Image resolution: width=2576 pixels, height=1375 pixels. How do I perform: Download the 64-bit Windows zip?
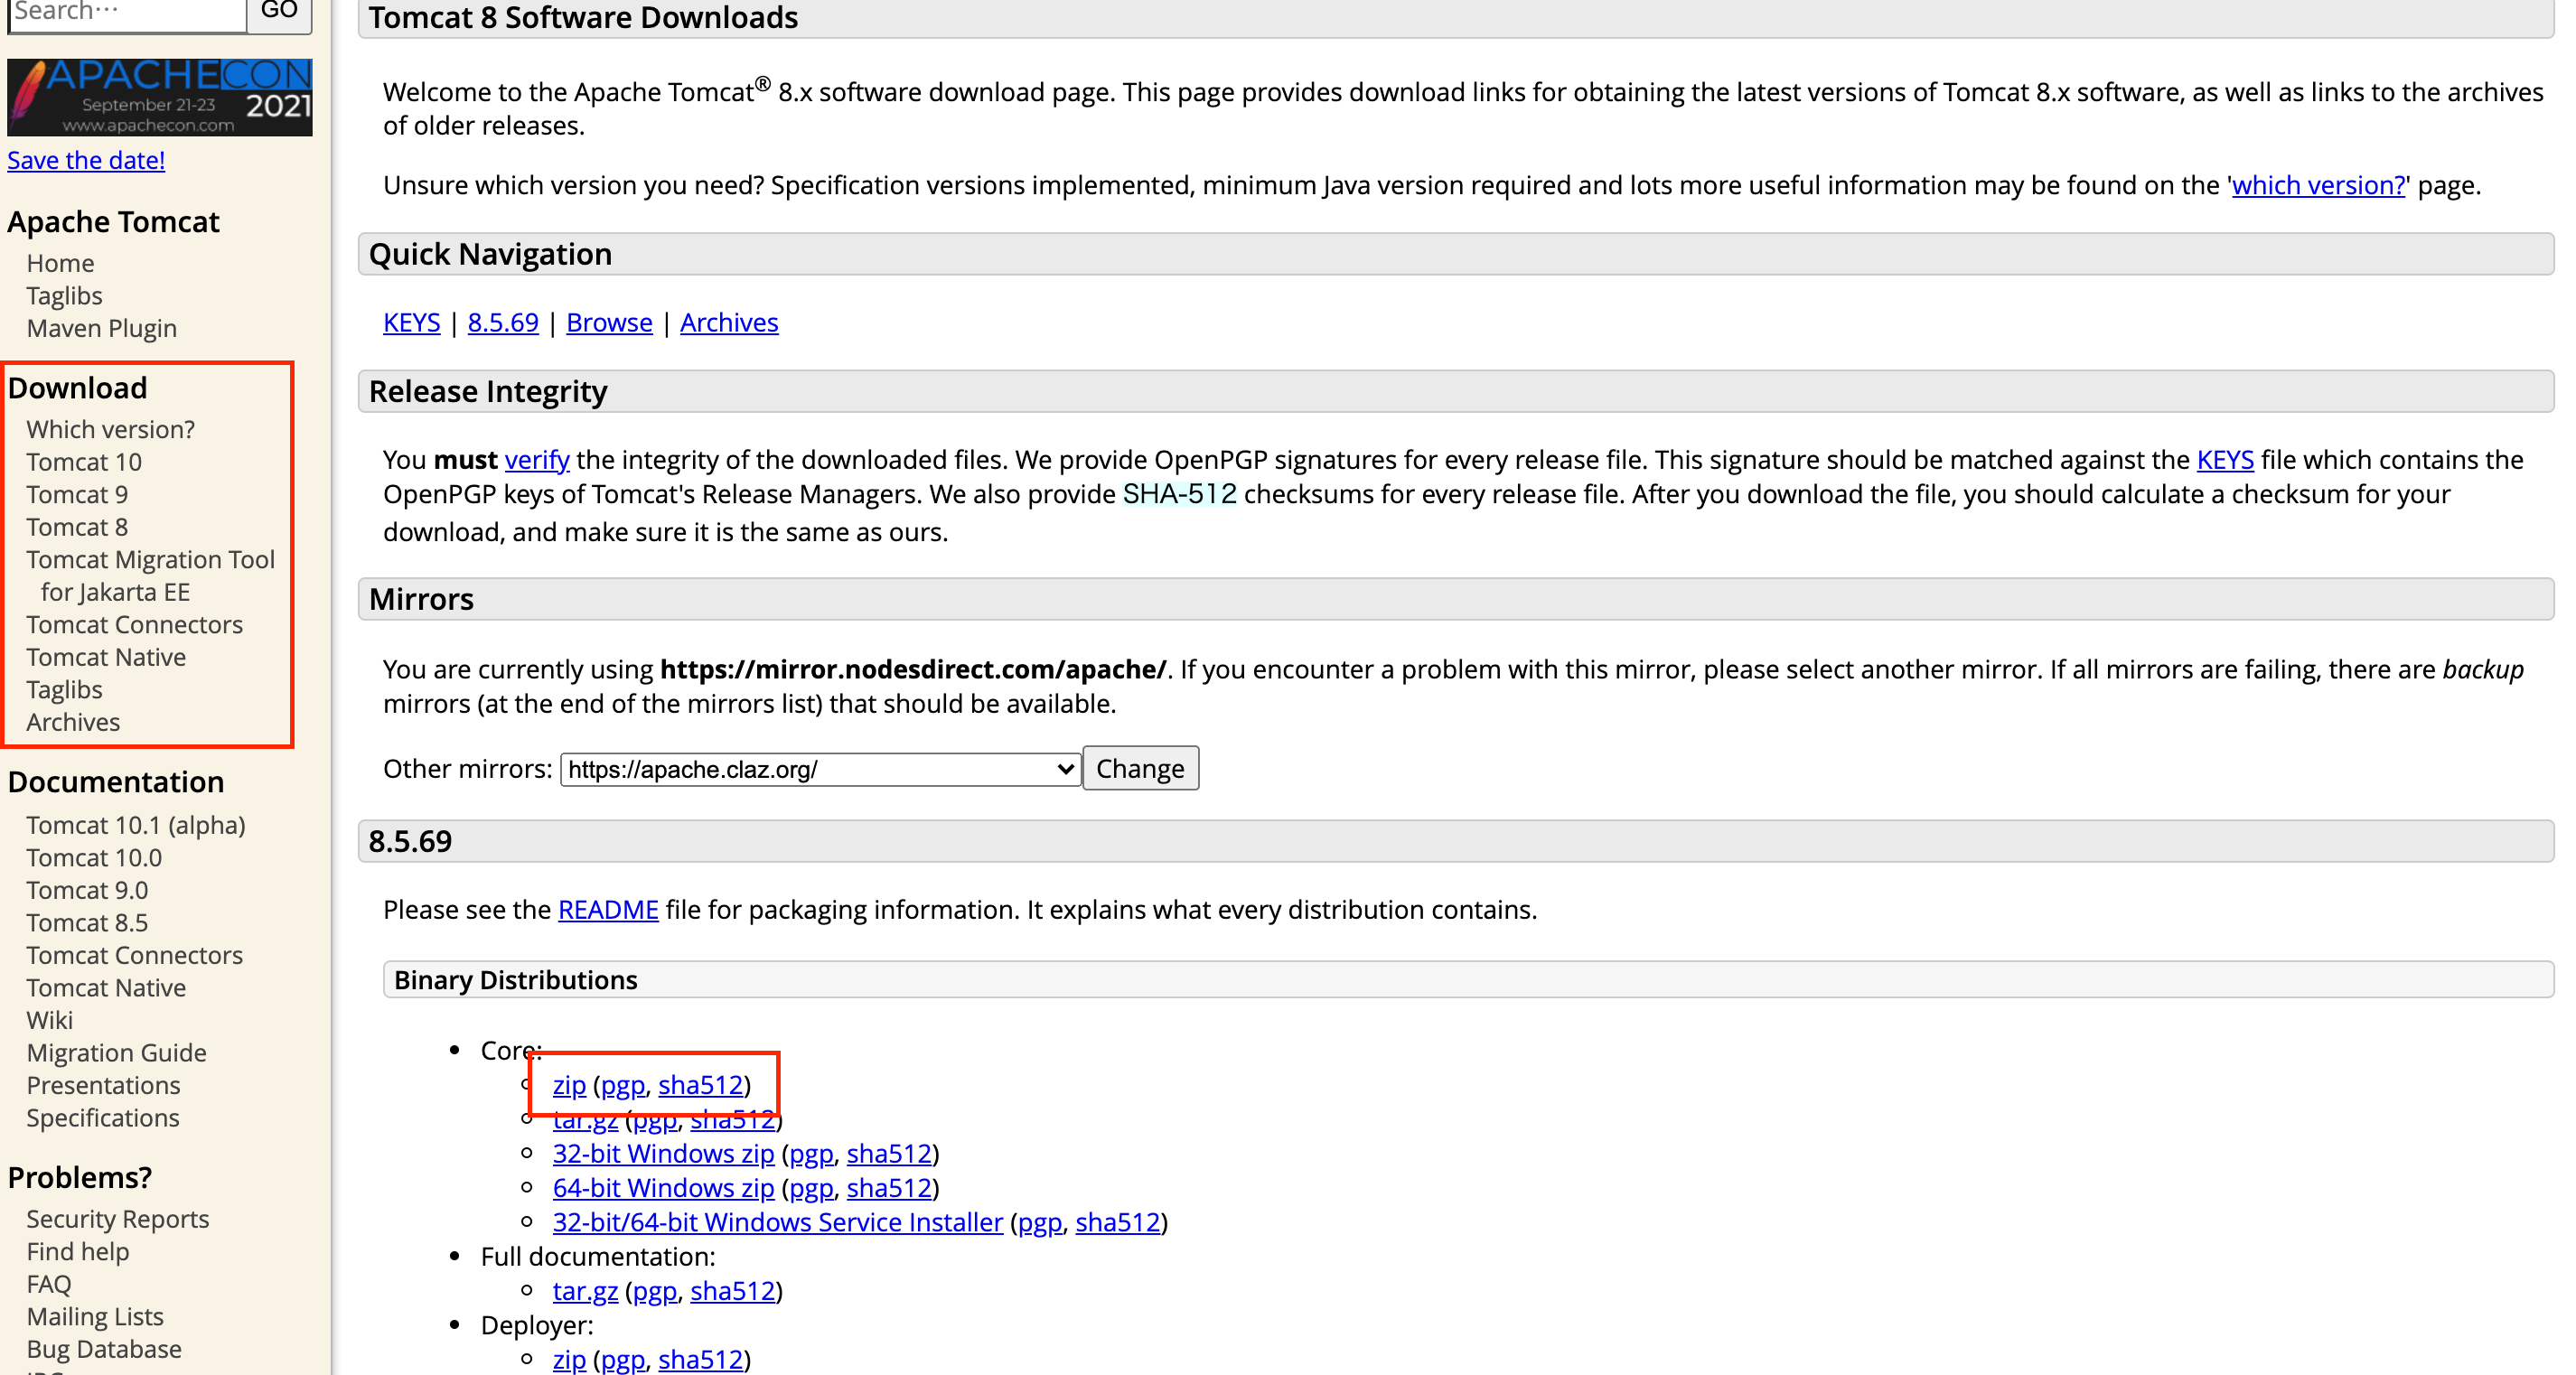(663, 1187)
